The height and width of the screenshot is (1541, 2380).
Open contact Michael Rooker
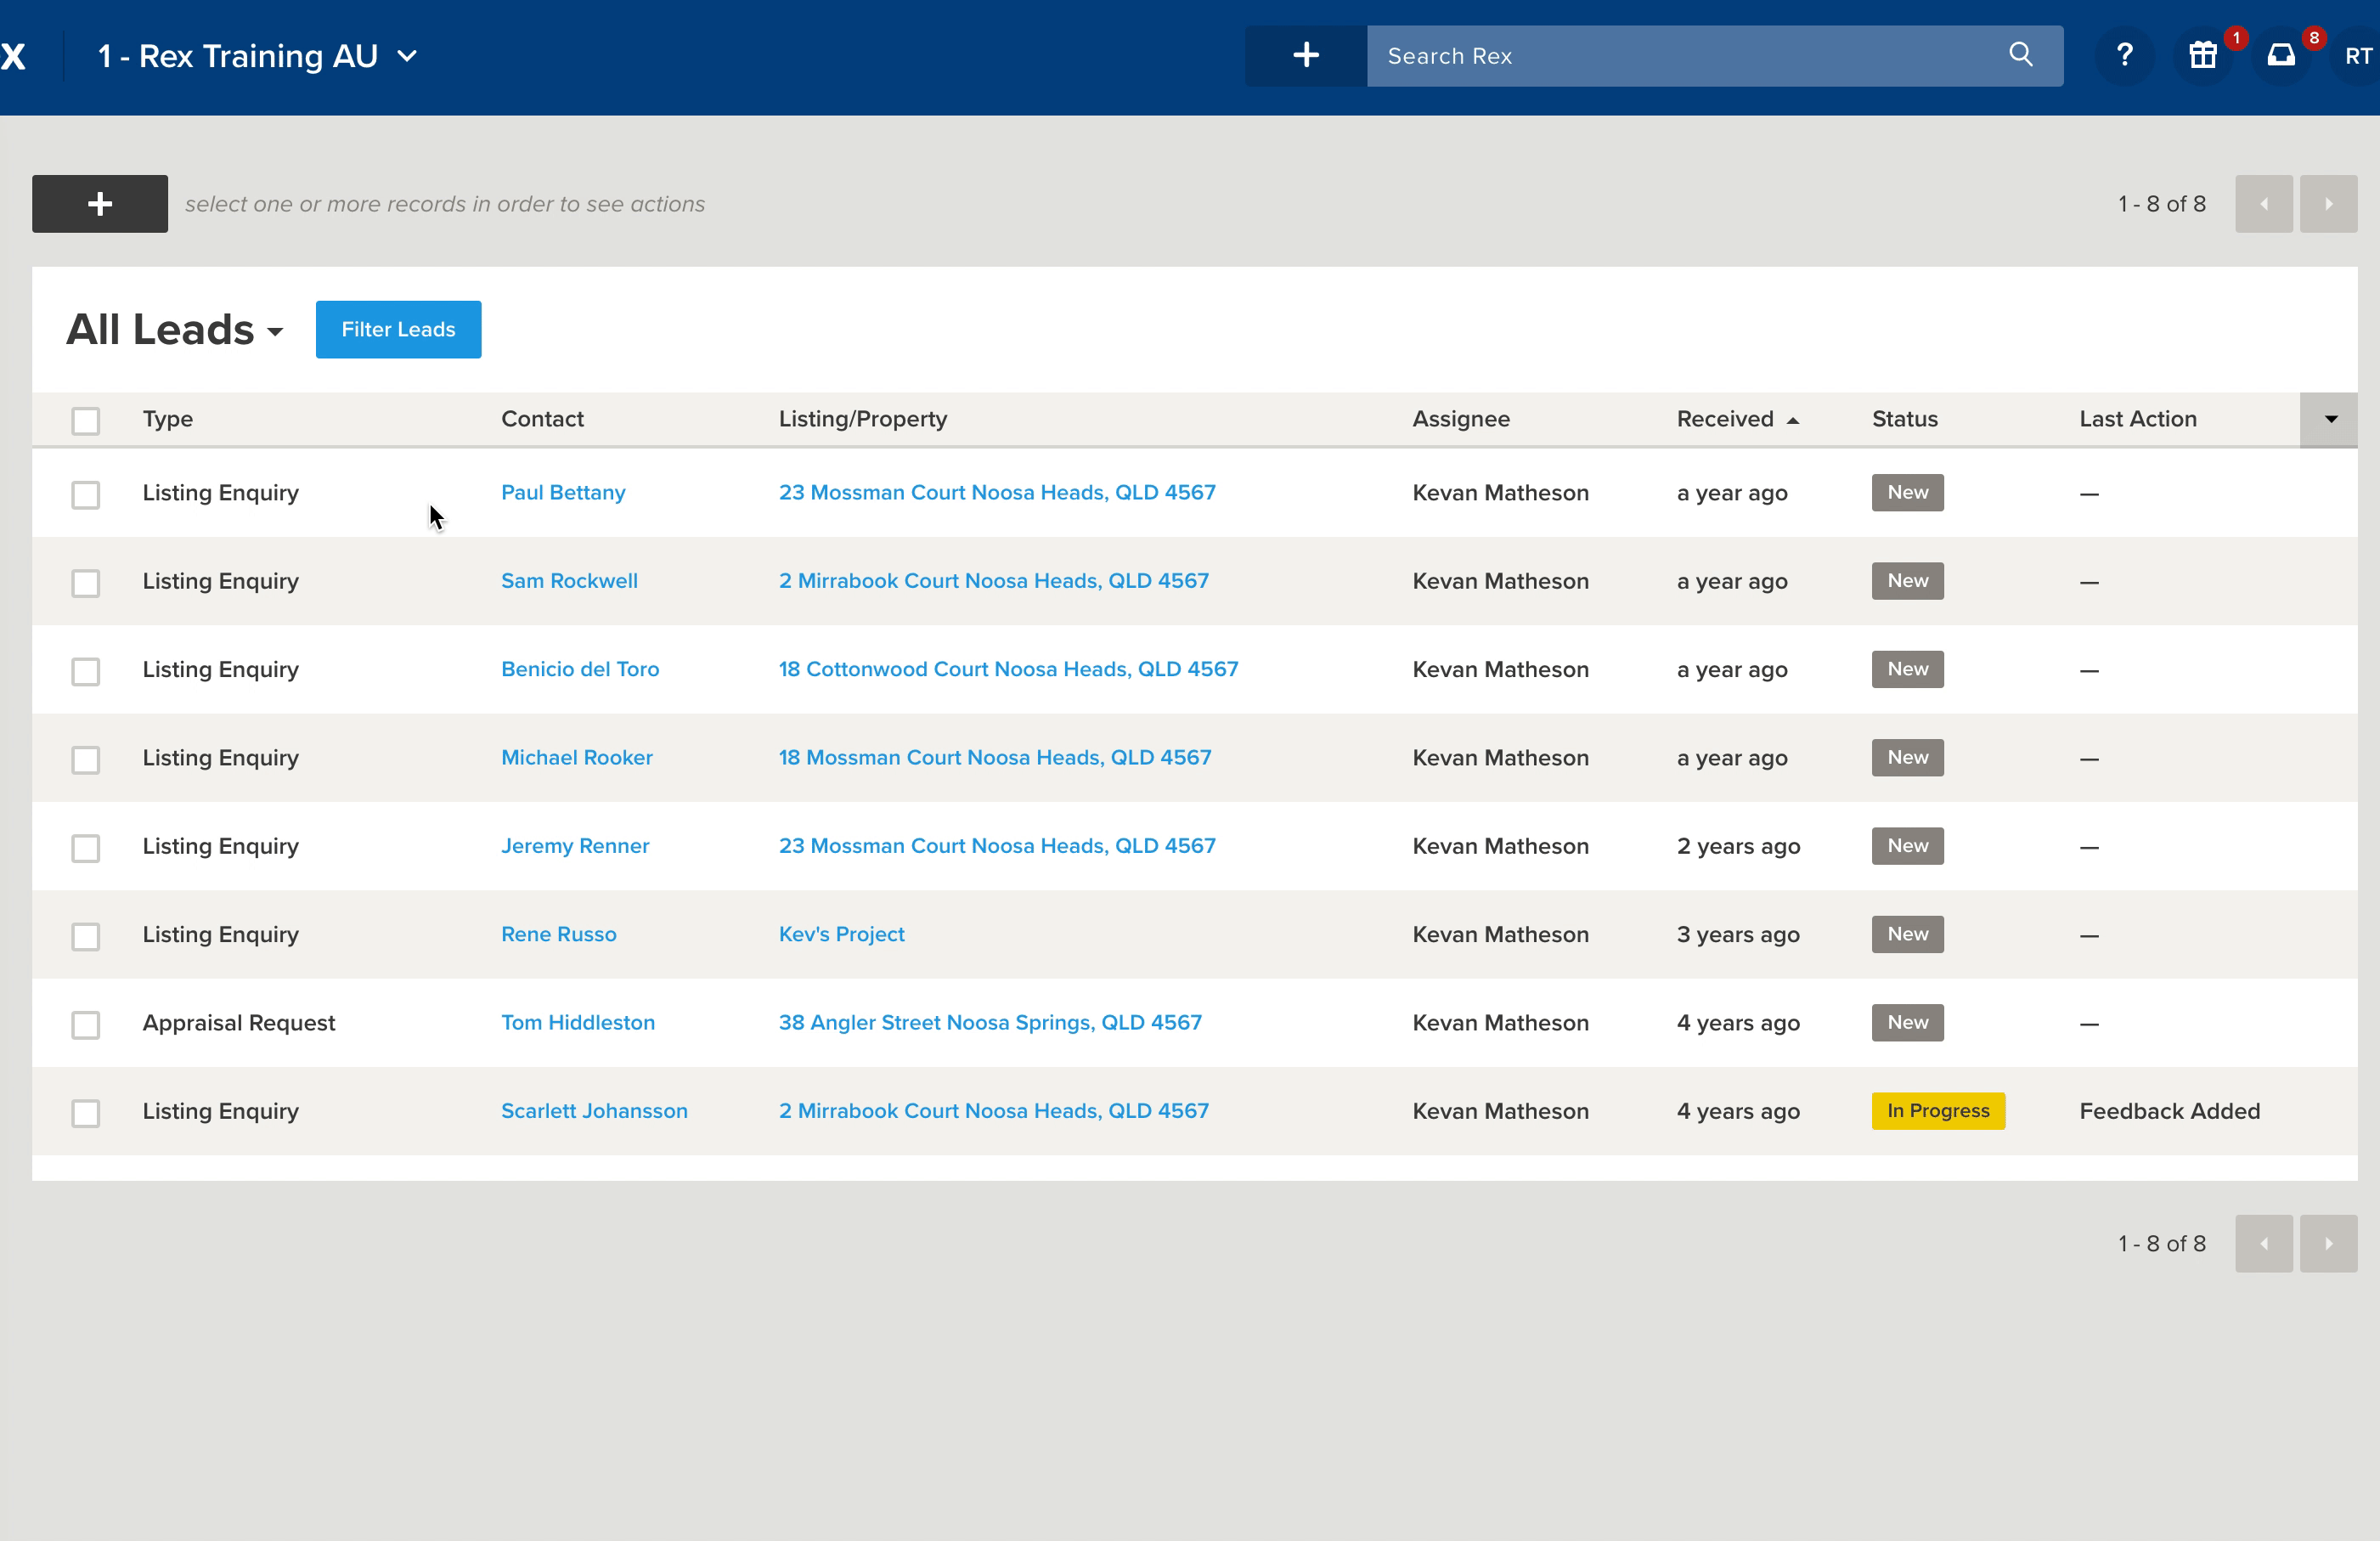click(576, 757)
